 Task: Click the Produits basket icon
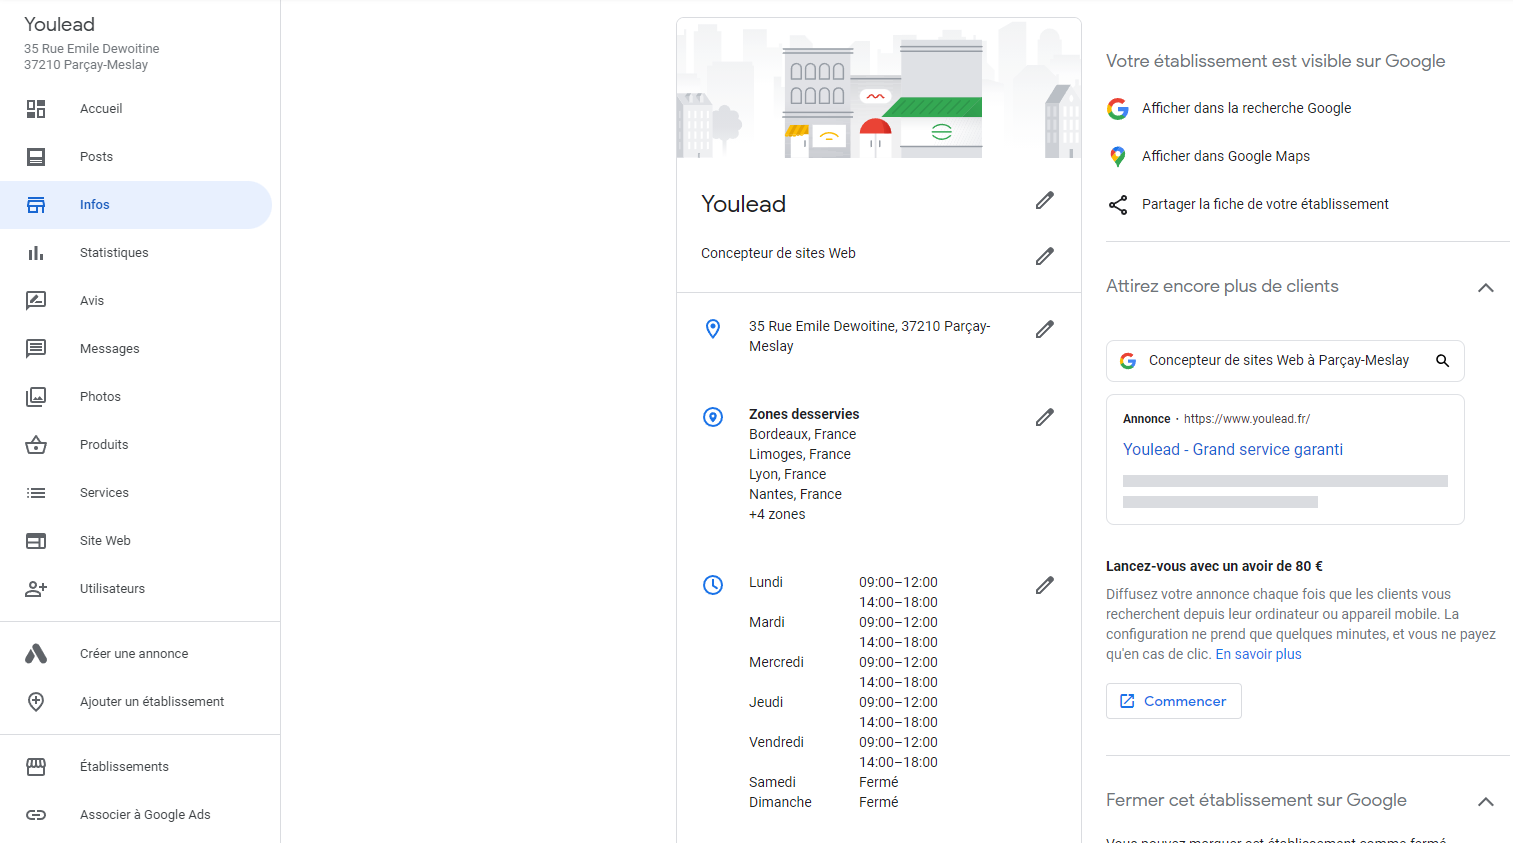pyautogui.click(x=36, y=445)
